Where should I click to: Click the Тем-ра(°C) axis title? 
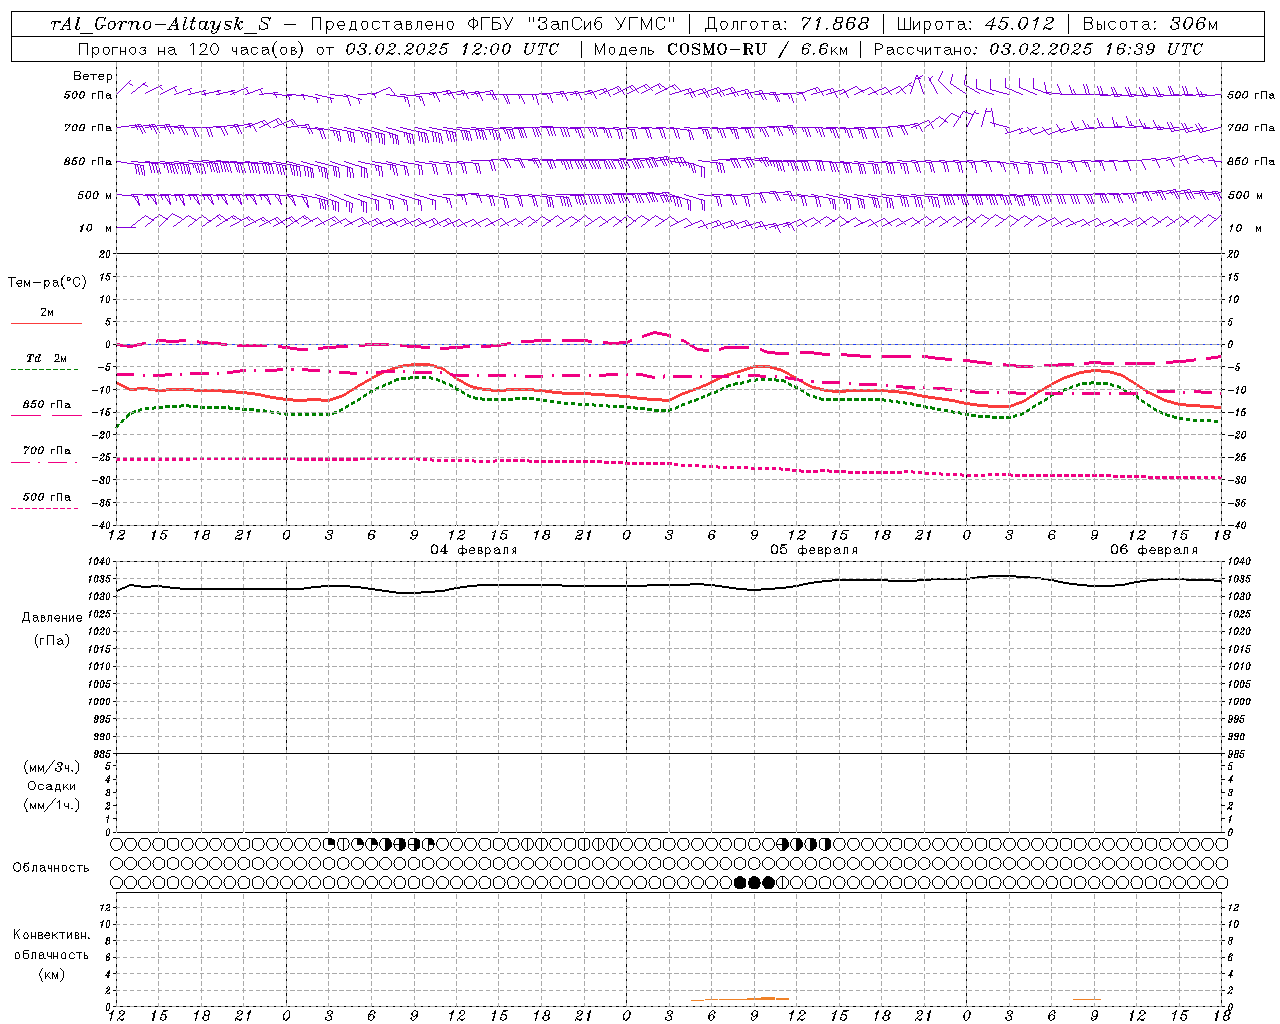[x=47, y=283]
